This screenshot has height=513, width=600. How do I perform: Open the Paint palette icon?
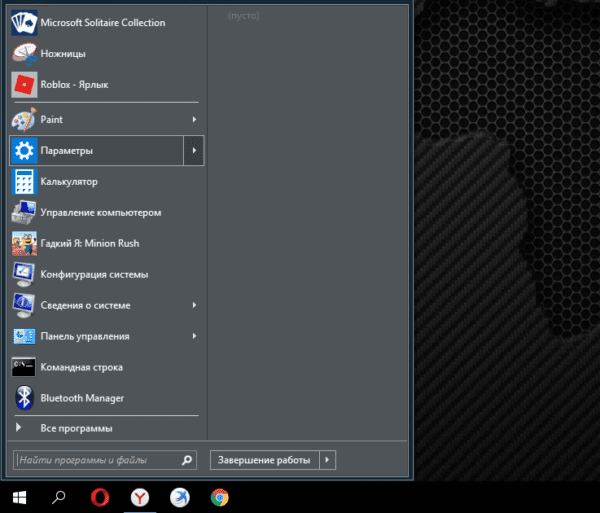point(24,119)
